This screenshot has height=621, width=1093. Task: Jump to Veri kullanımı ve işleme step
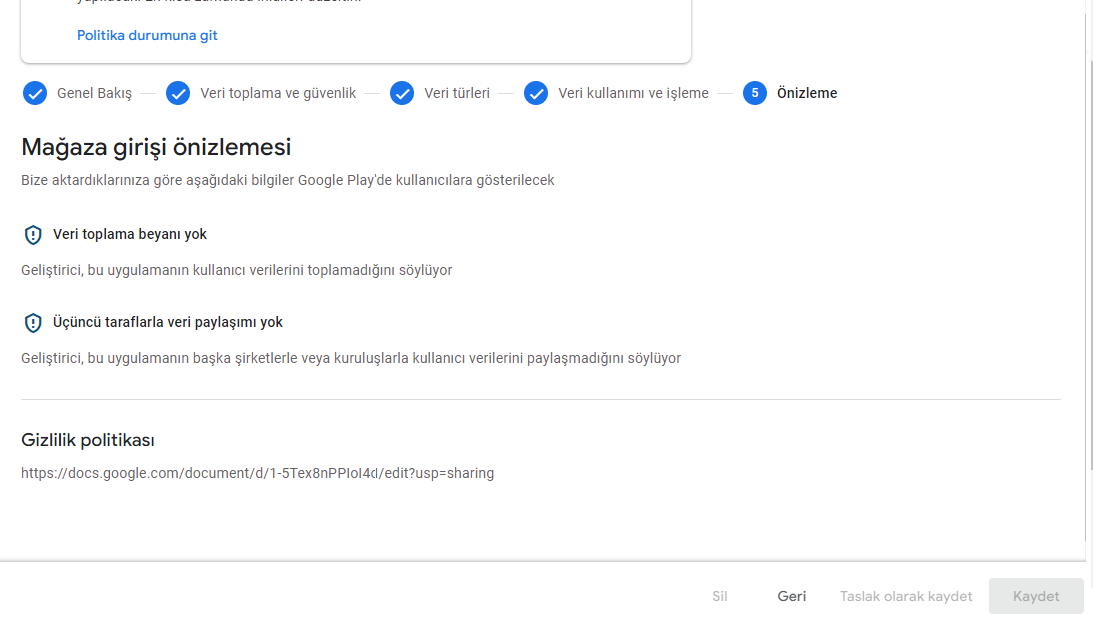point(633,93)
